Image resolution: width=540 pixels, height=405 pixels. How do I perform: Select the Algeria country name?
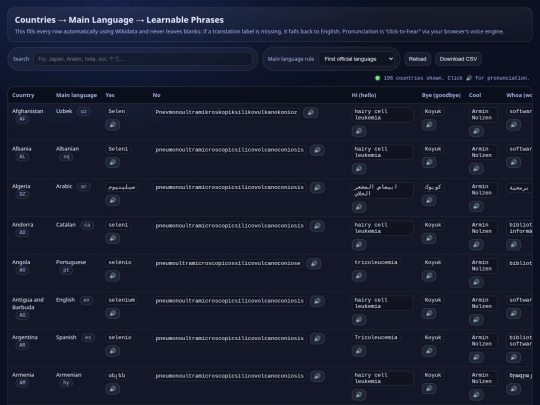pyautogui.click(x=21, y=186)
